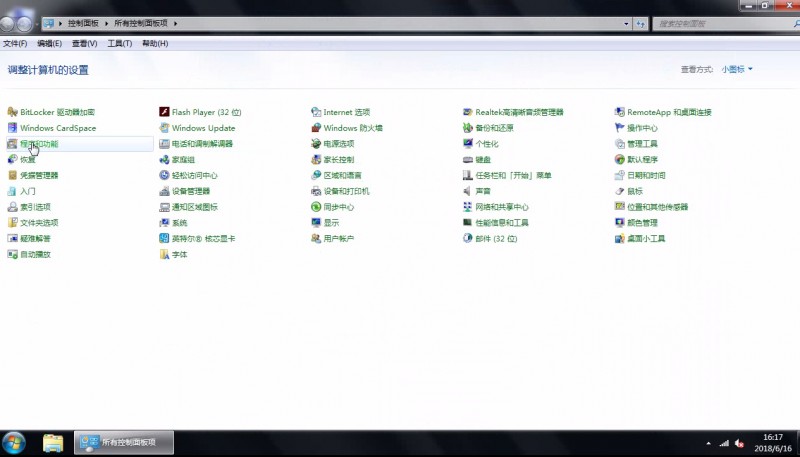Click the 轻松访问中心 link
The width and height of the screenshot is (800, 457).
194,175
